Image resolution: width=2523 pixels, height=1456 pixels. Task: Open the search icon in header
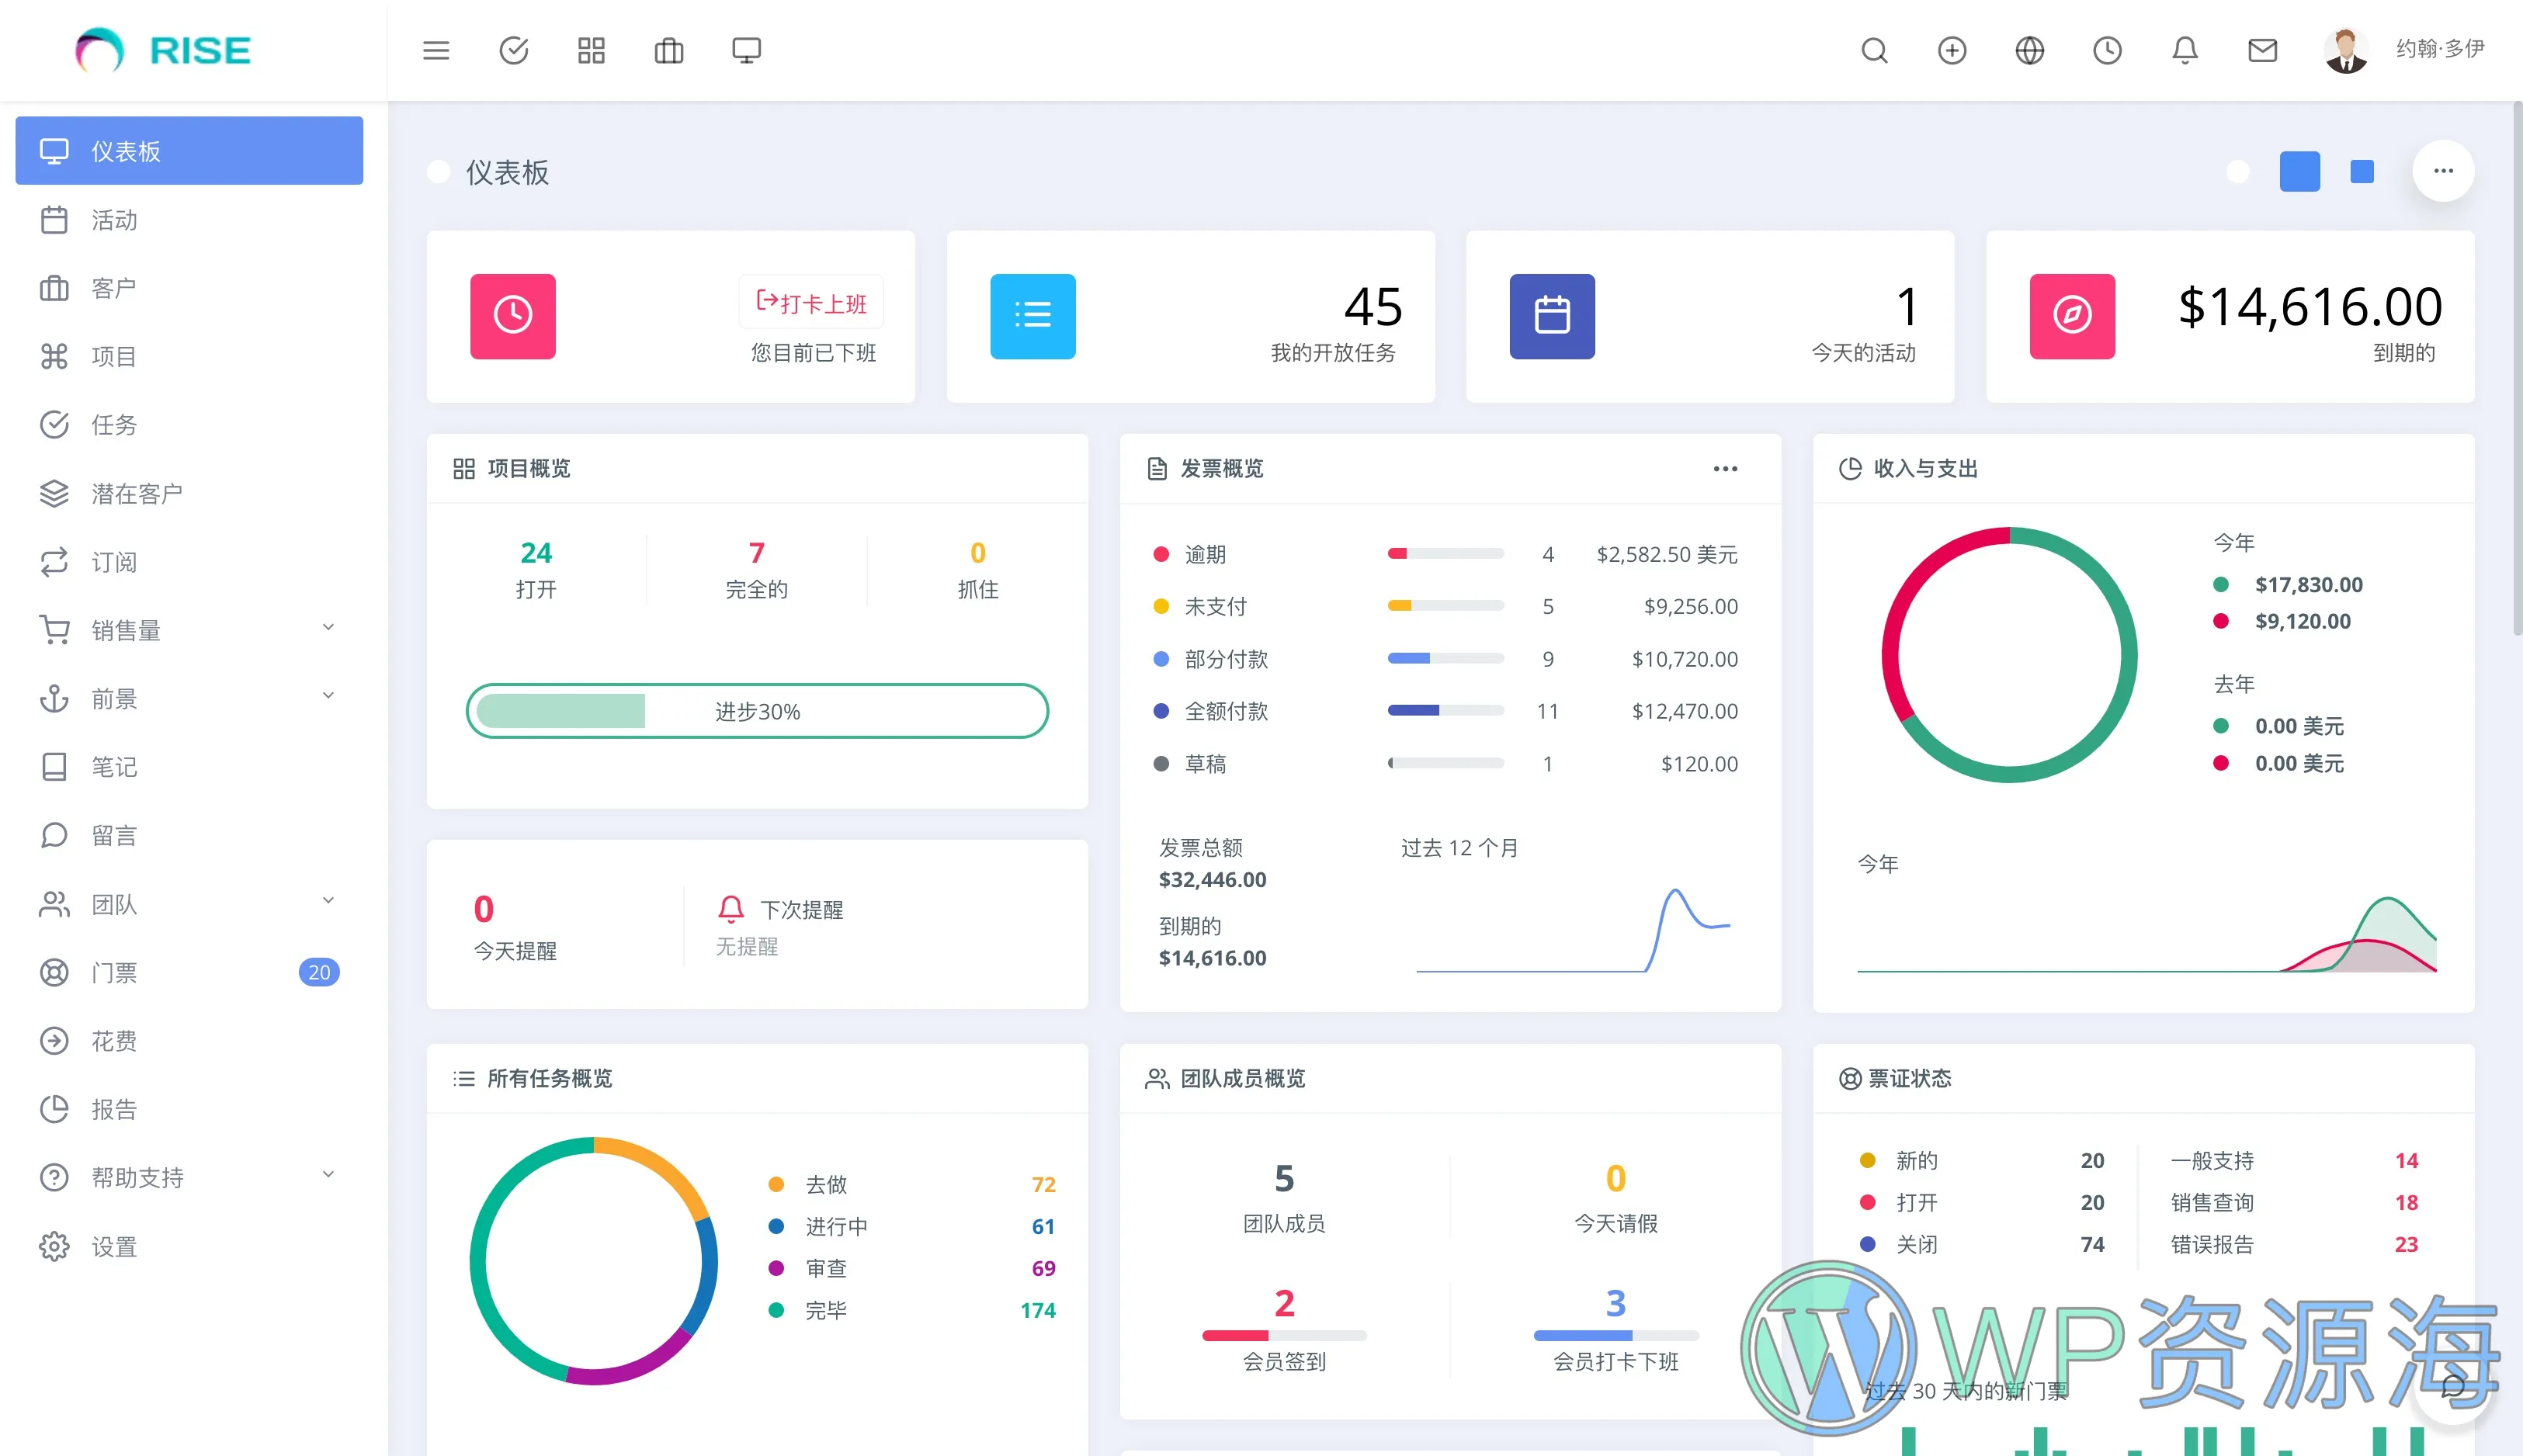coord(1875,50)
